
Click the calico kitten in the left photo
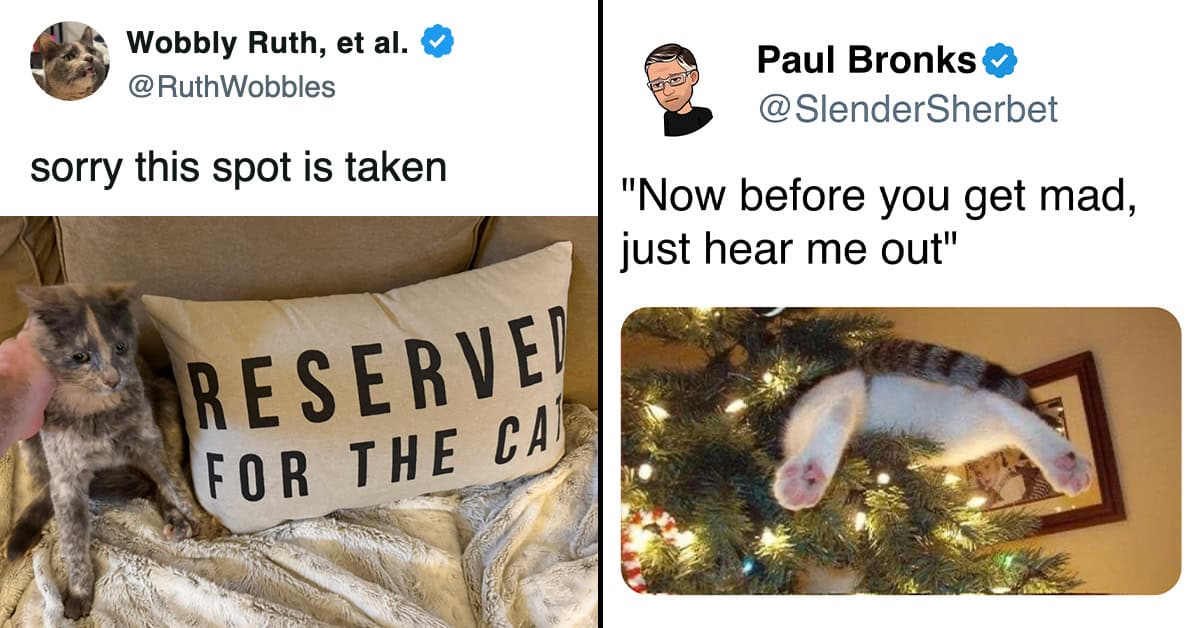point(95,430)
